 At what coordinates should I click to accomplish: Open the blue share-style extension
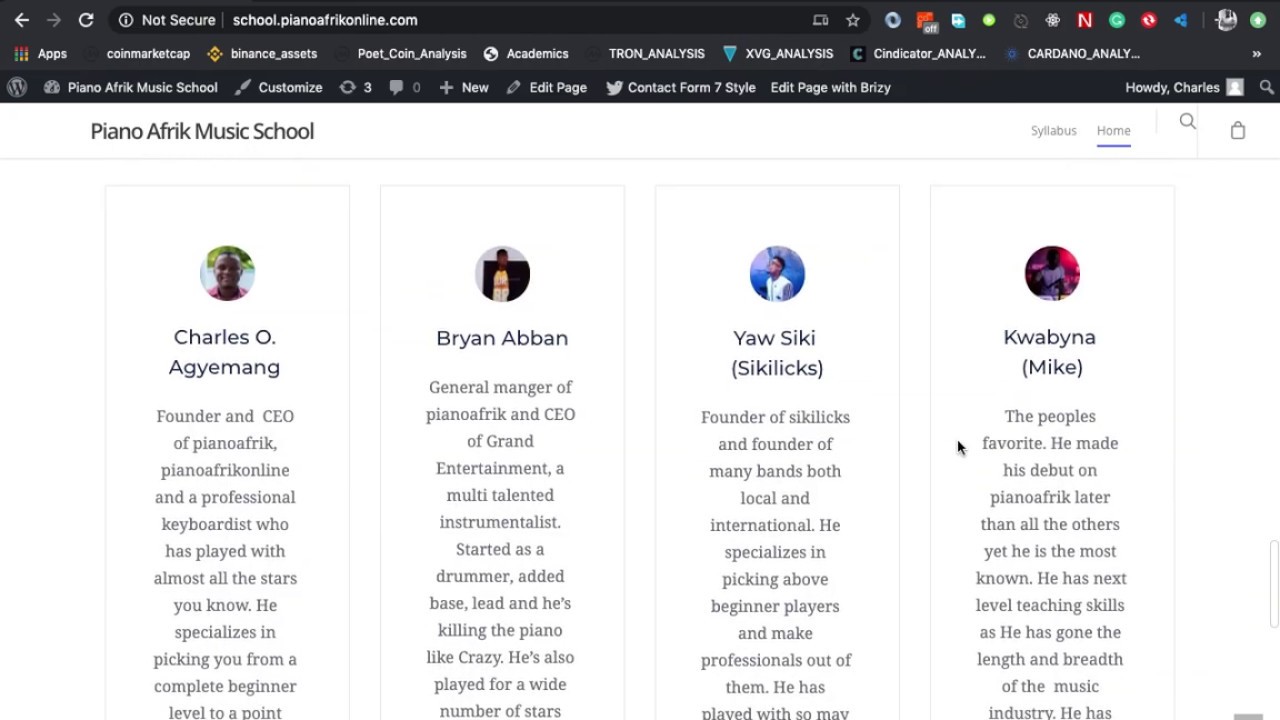[1181, 20]
